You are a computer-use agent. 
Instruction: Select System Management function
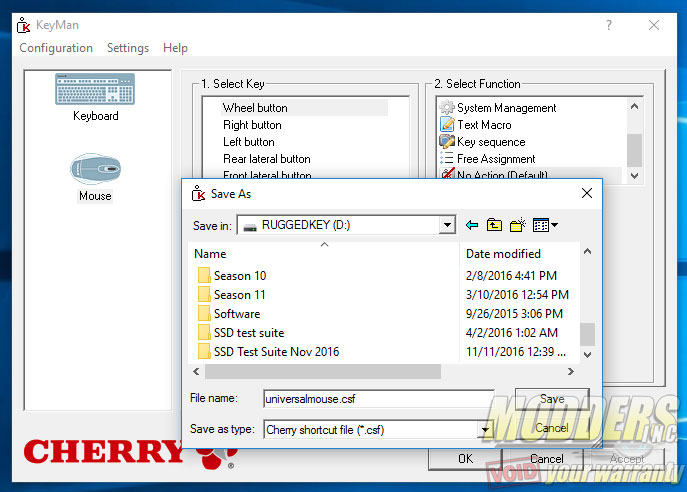click(x=506, y=108)
